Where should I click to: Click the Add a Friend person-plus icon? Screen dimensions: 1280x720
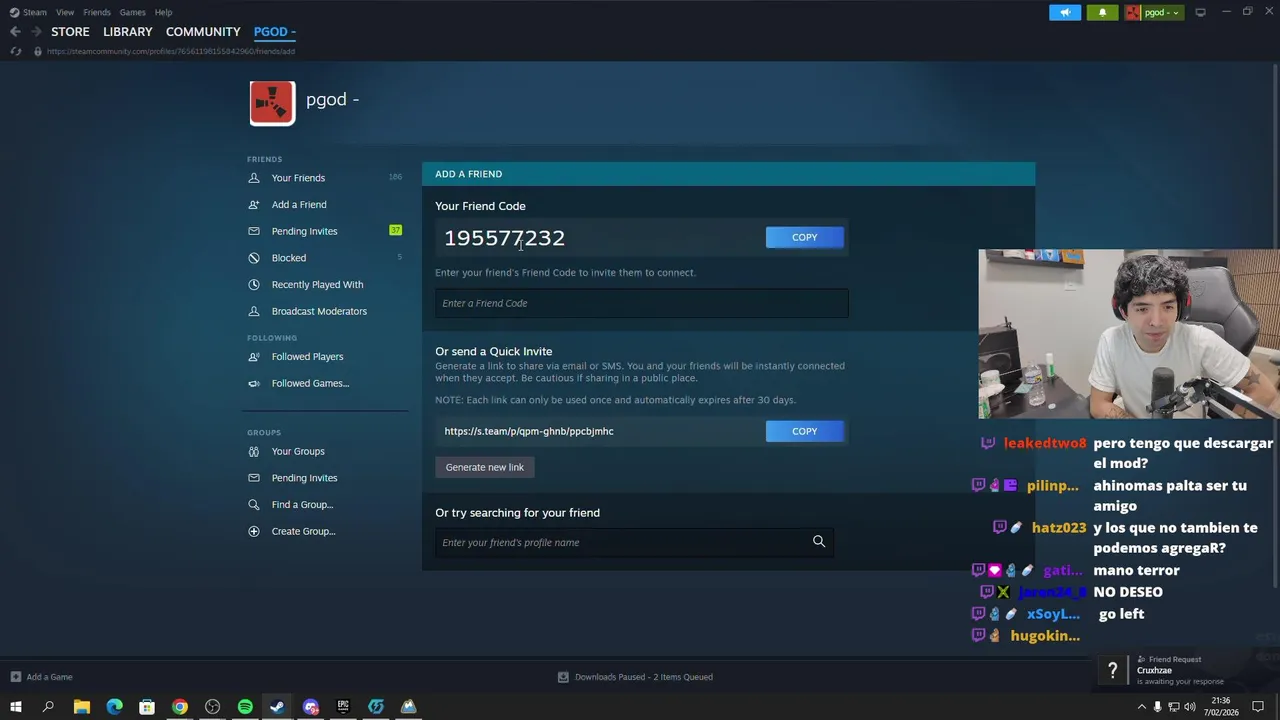coord(253,205)
